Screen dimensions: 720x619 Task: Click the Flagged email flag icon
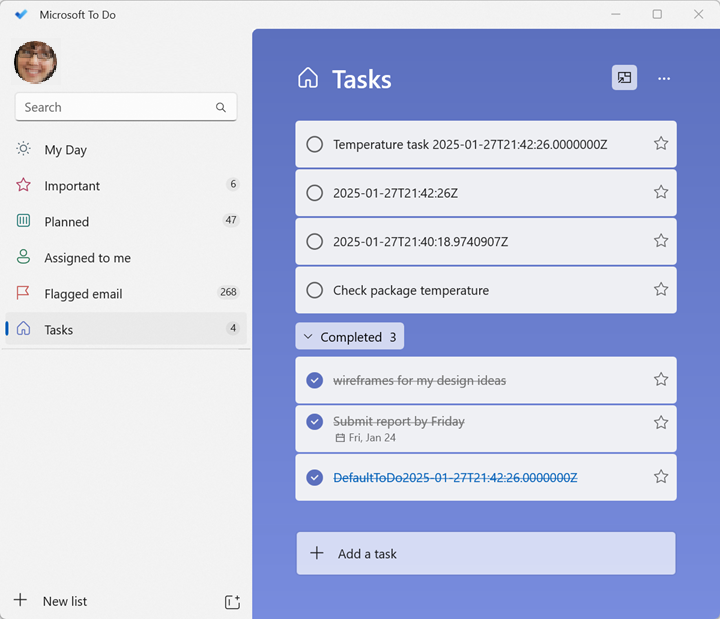(23, 293)
